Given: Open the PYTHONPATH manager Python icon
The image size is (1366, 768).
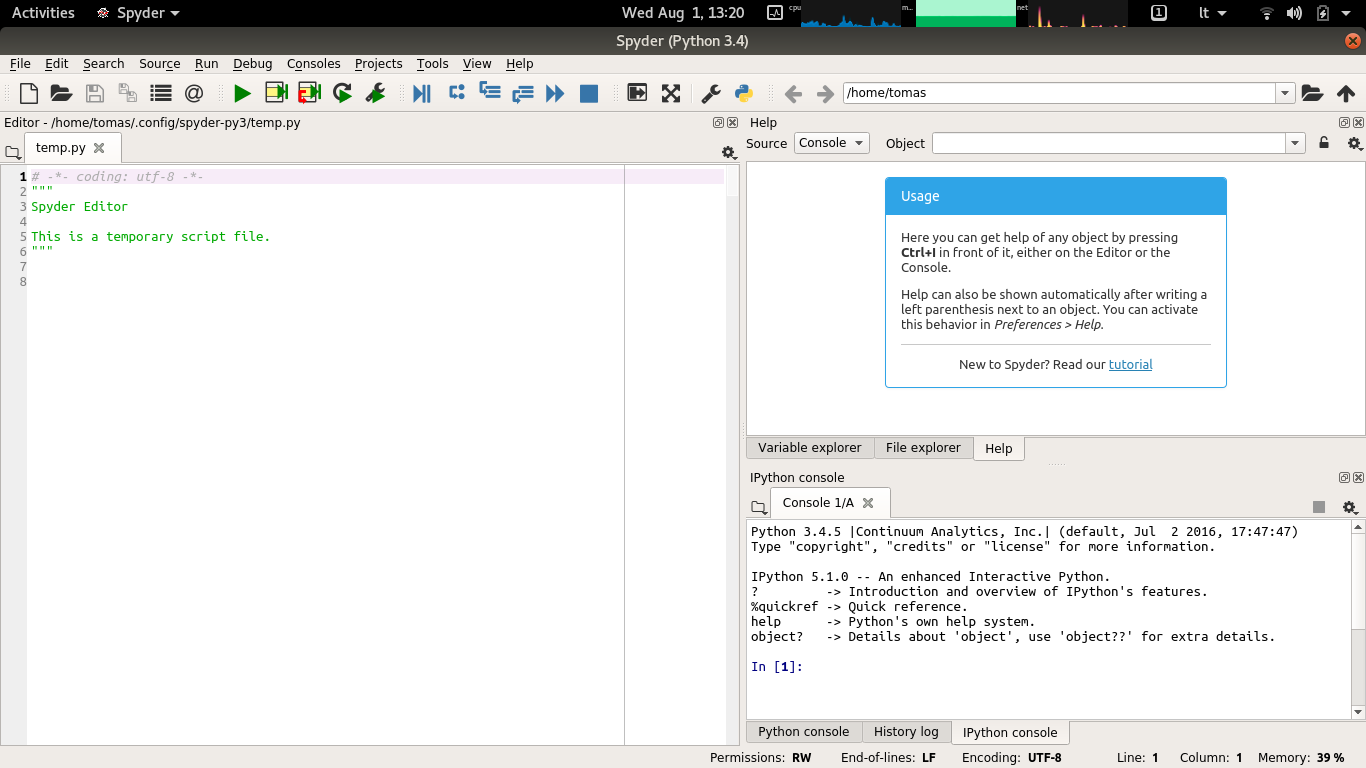Looking at the screenshot, I should tap(744, 93).
